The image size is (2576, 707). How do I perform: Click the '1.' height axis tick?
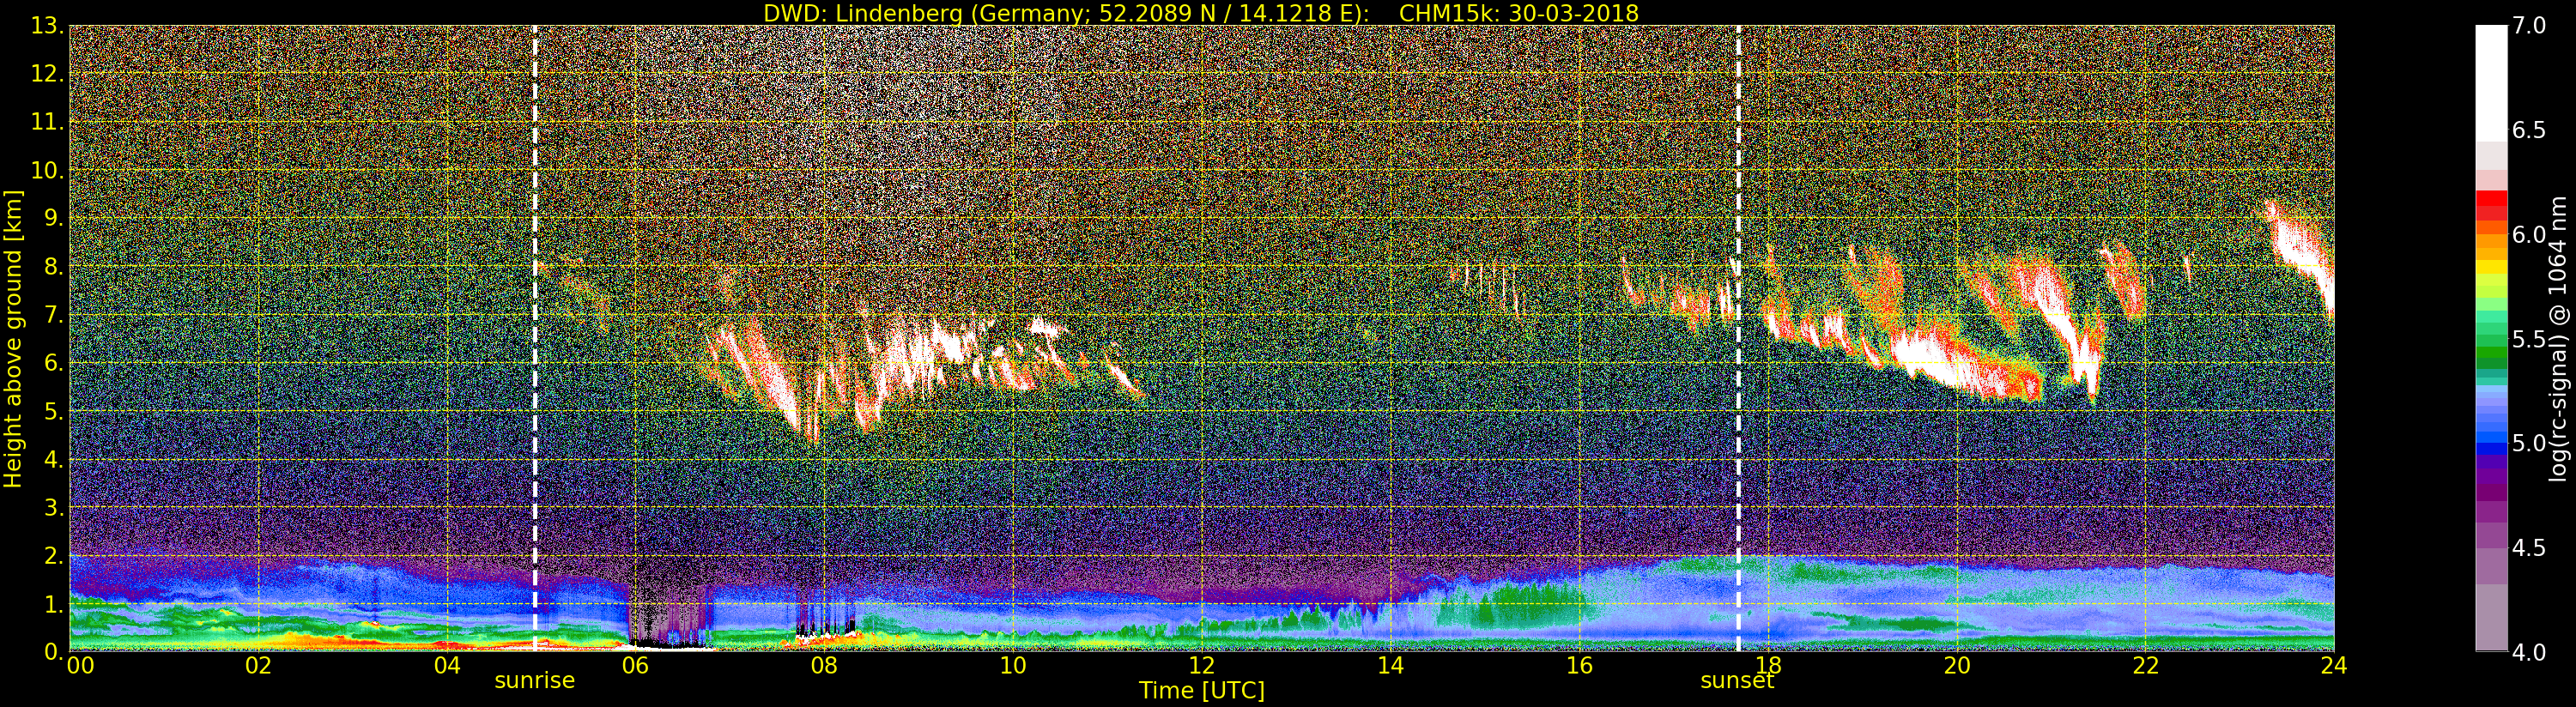tap(53, 604)
